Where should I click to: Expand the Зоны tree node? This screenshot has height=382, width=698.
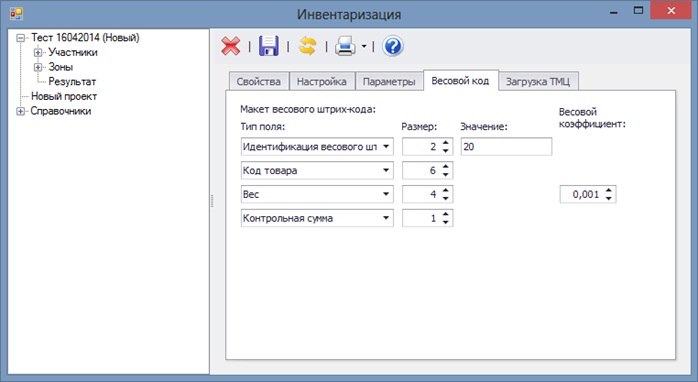38,67
